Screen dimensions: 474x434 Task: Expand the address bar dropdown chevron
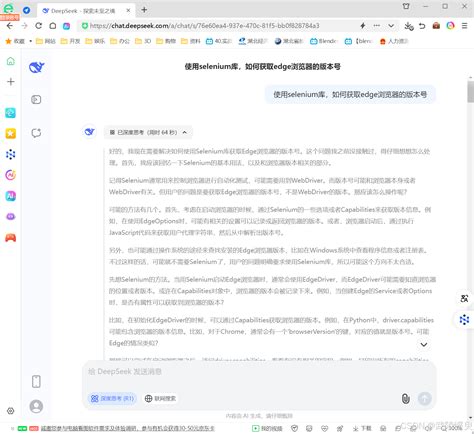pyautogui.click(x=391, y=26)
